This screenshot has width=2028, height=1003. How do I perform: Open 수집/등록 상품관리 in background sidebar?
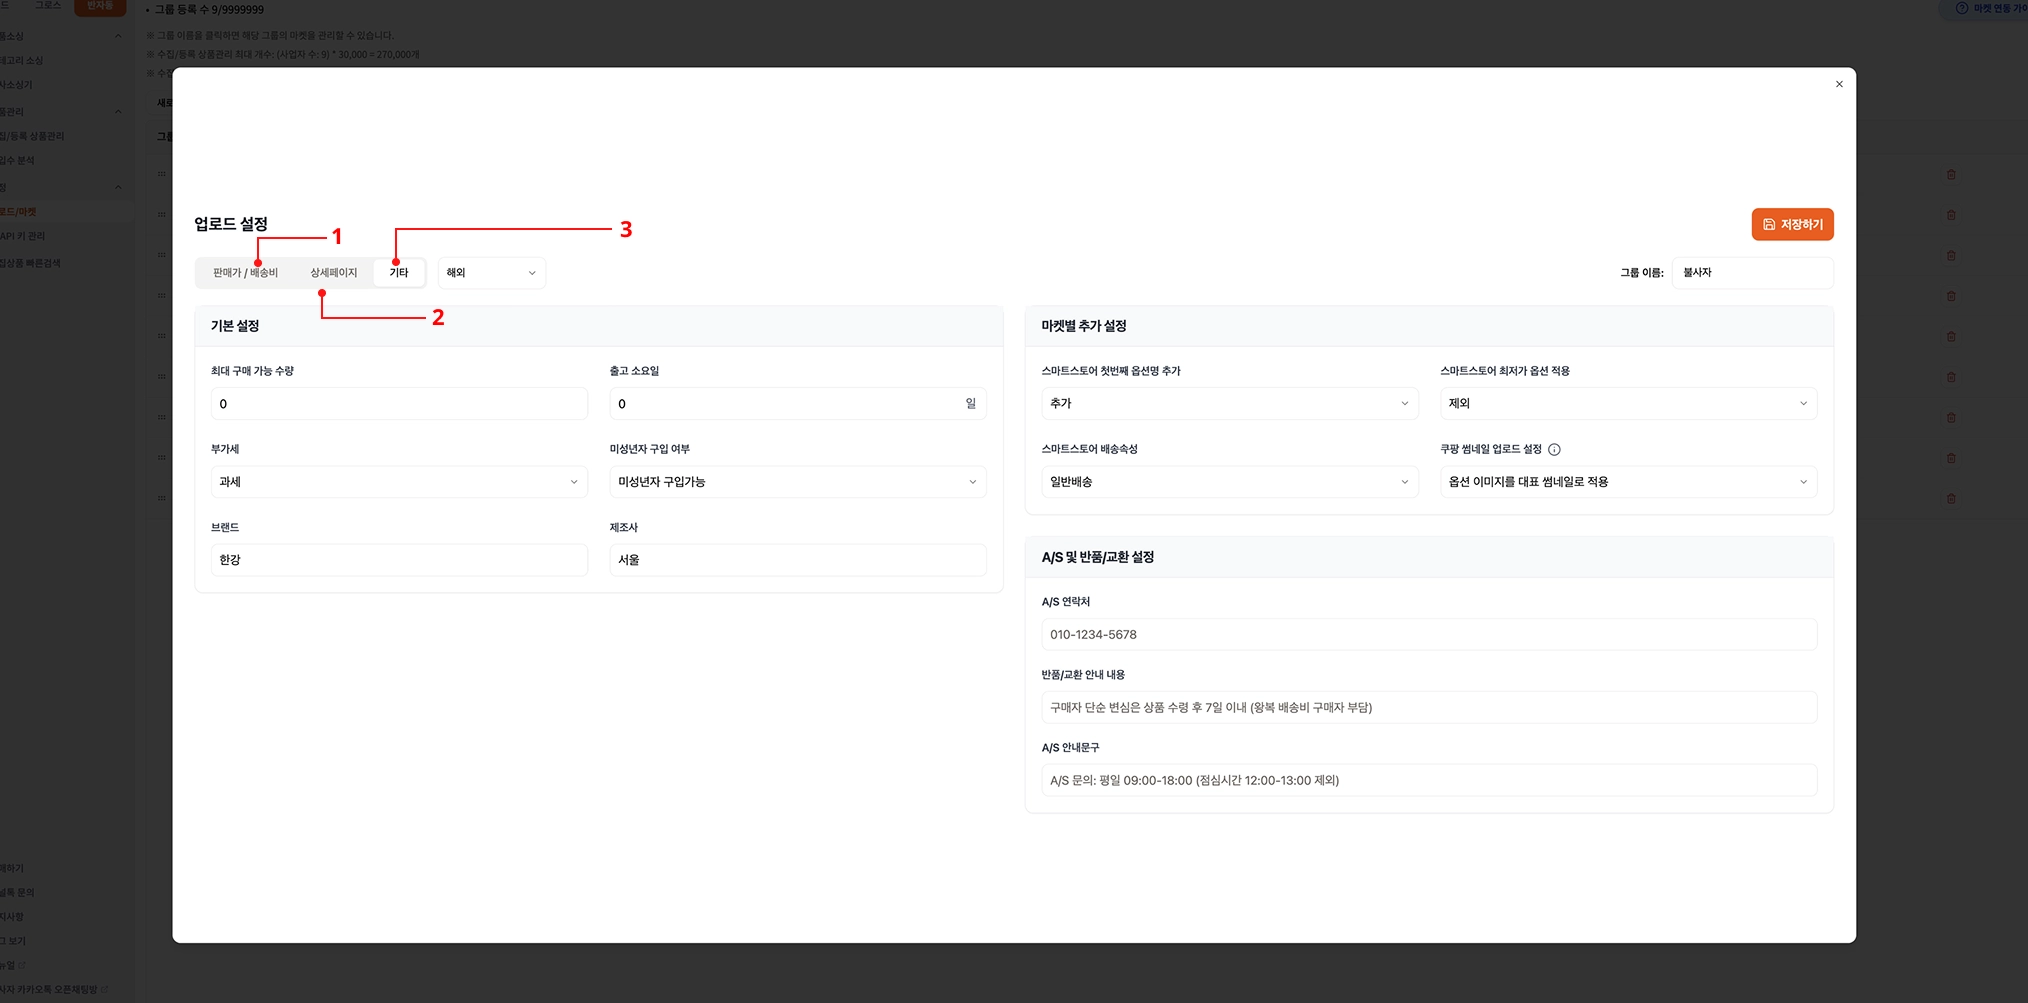(32, 136)
